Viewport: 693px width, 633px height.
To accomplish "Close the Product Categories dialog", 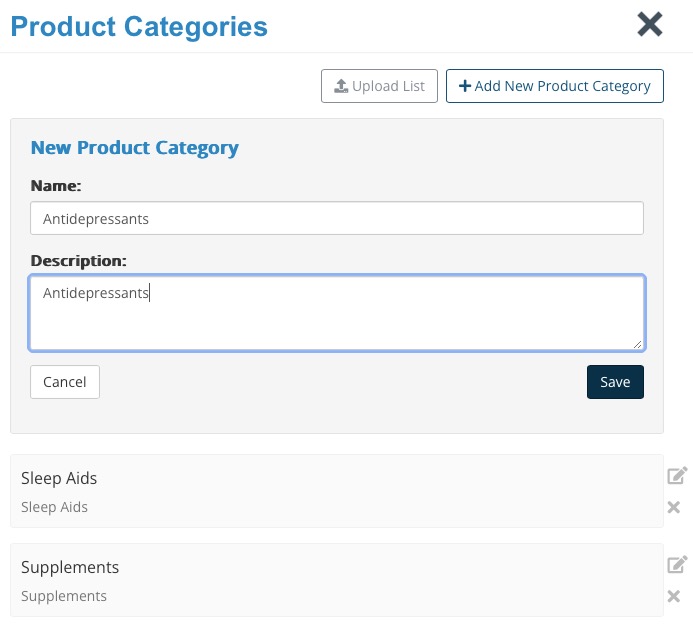I will click(649, 24).
